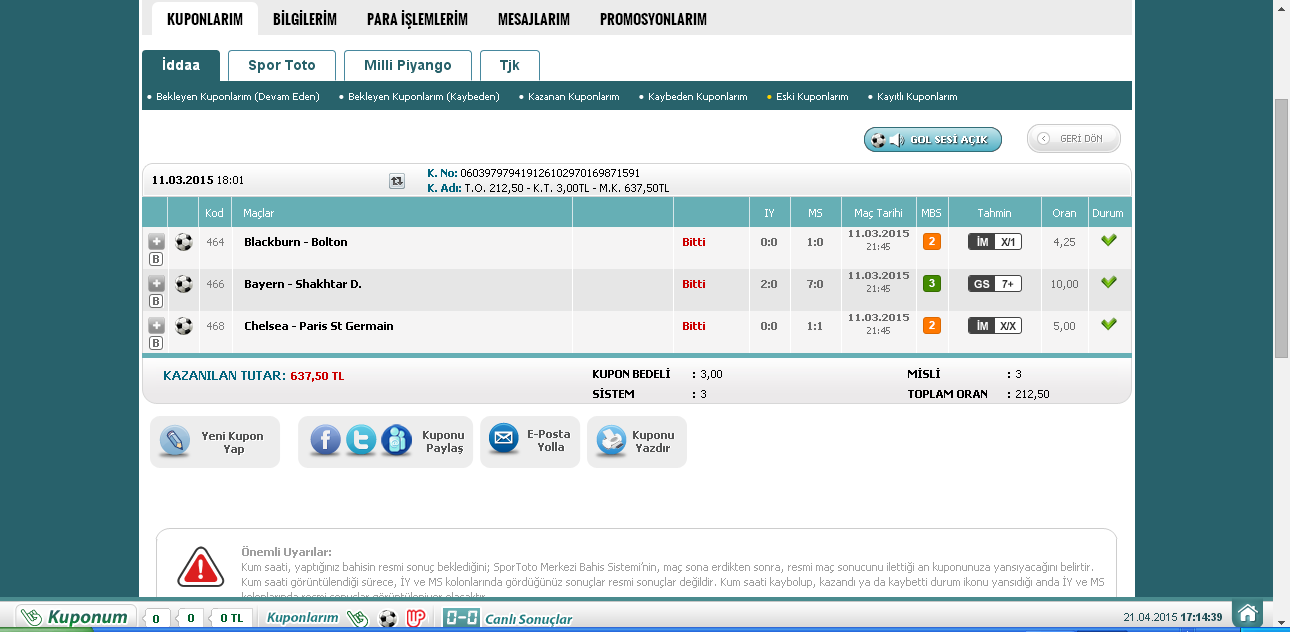Click the Chelsea - Paris St Germain match name
1290x632 pixels.
pos(319,326)
